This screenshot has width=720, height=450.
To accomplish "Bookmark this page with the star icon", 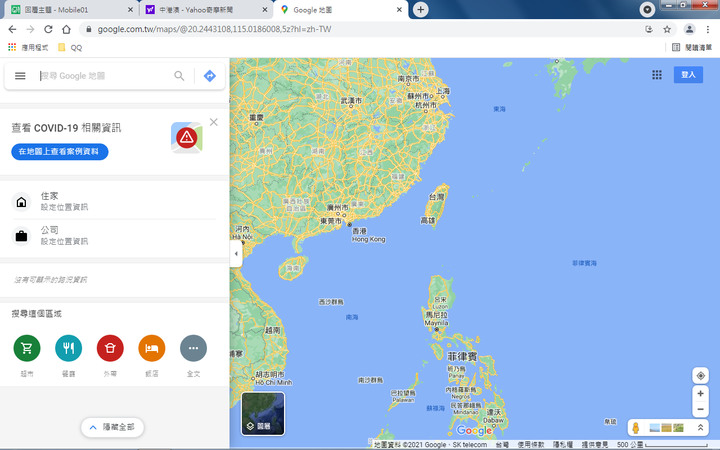I will [x=667, y=29].
